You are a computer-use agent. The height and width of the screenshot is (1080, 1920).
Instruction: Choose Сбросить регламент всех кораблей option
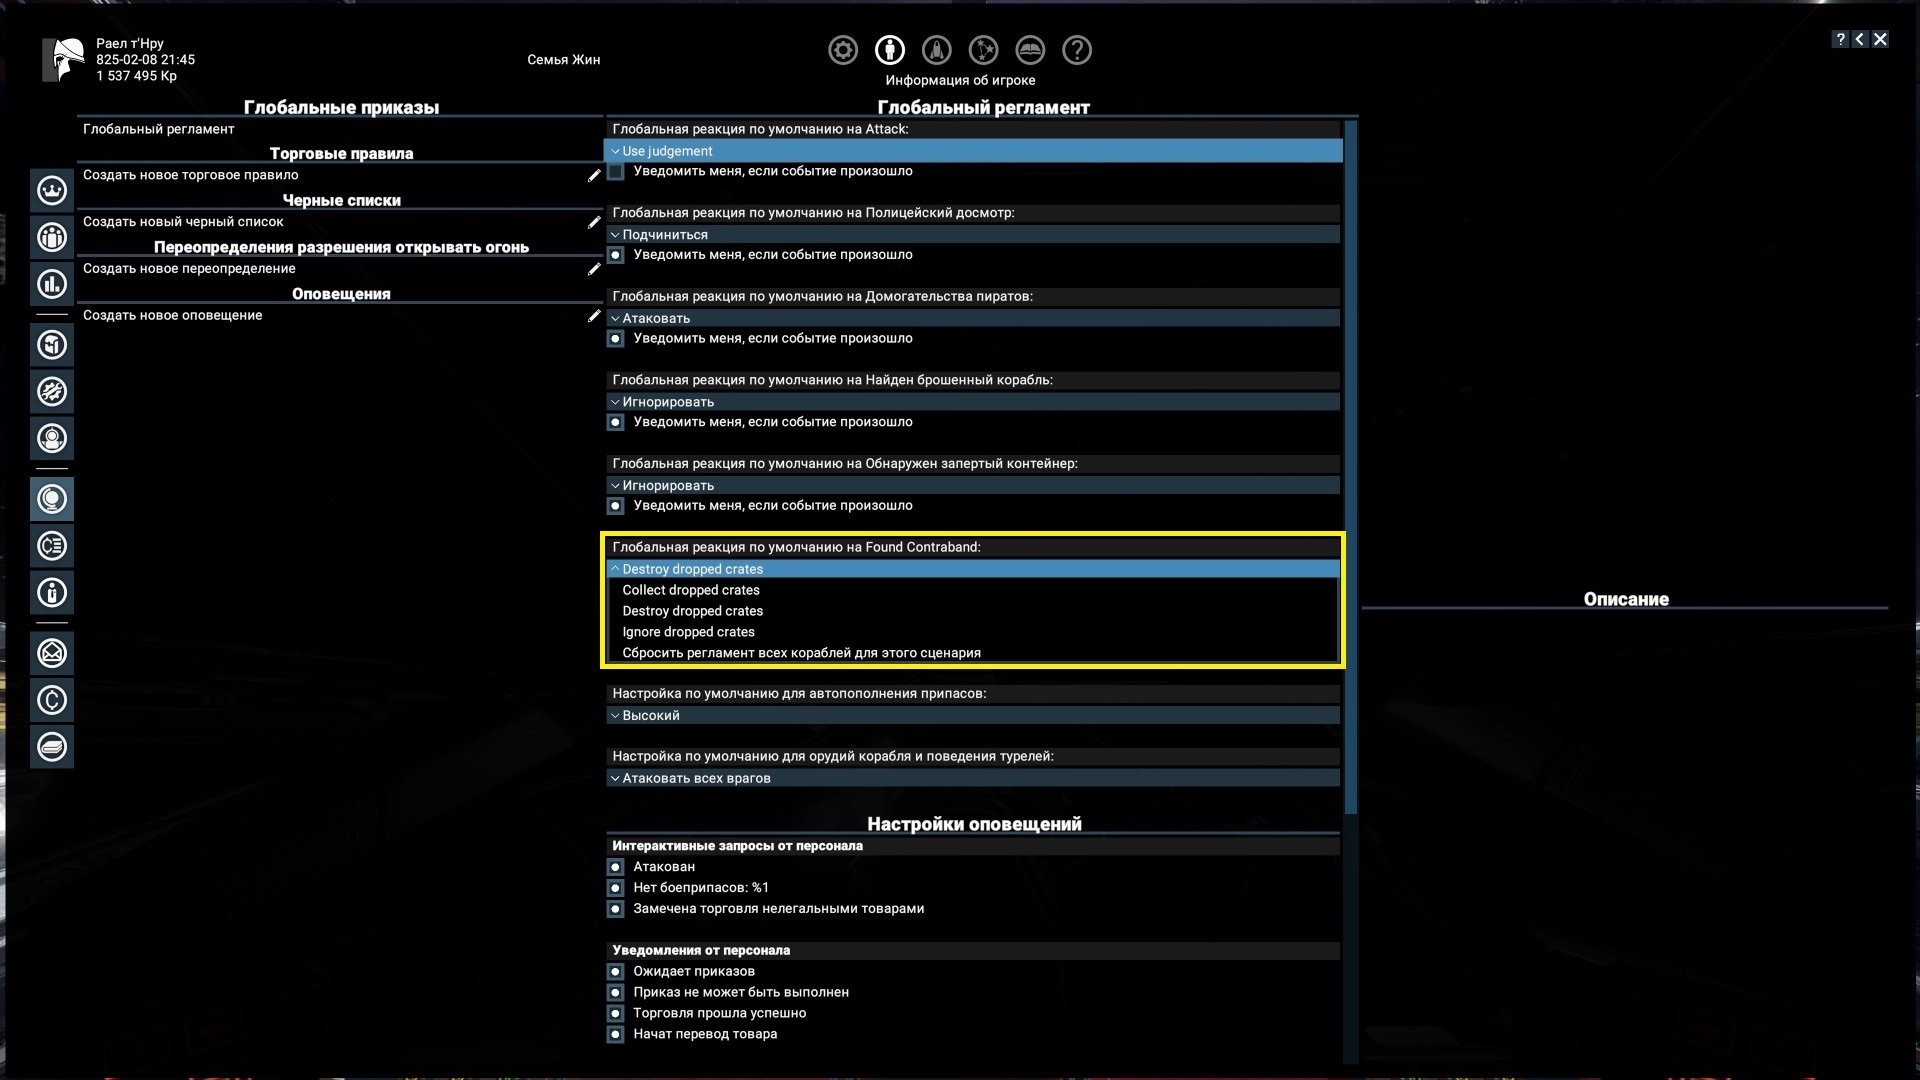click(973, 653)
